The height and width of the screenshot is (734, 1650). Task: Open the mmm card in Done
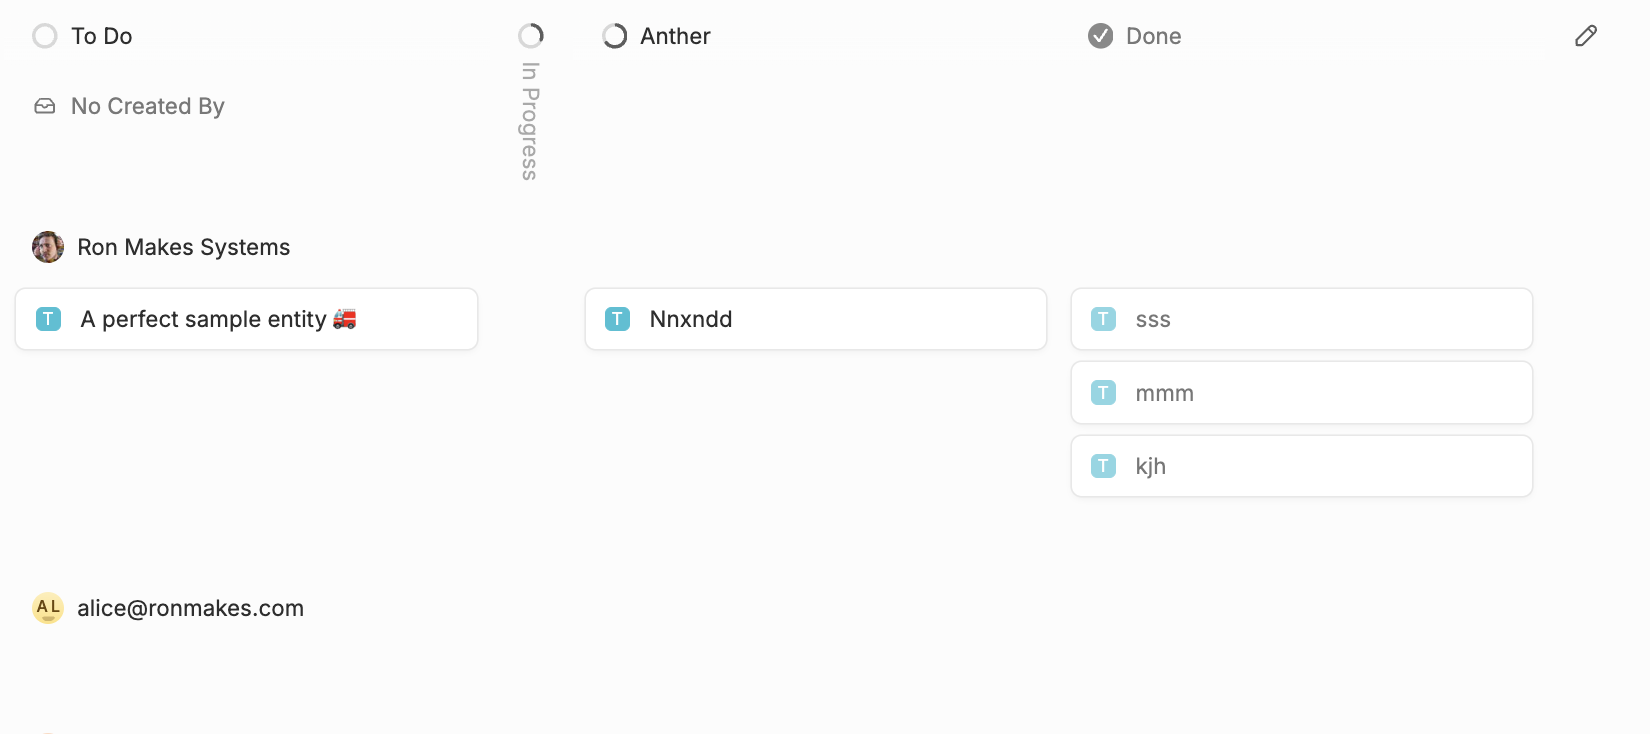pyautogui.click(x=1300, y=393)
